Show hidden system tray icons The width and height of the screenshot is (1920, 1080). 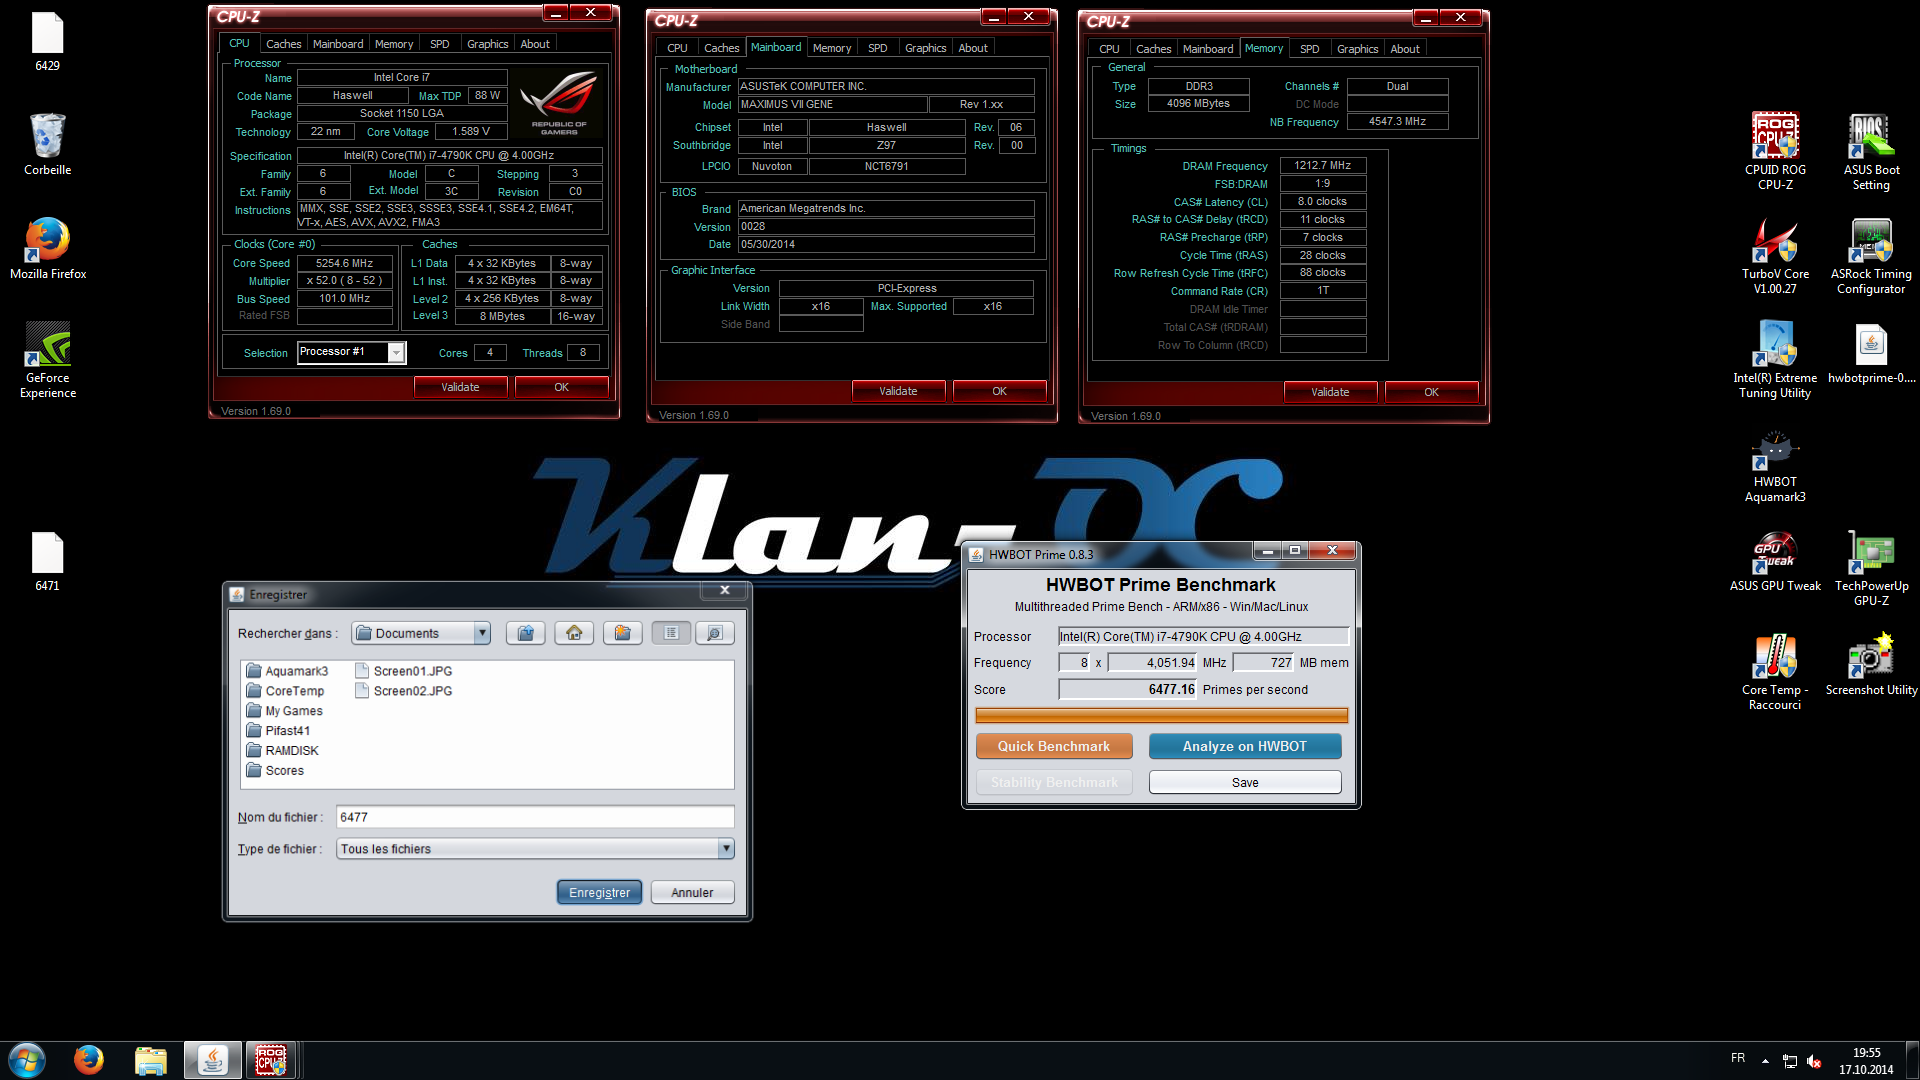[x=1765, y=1061]
